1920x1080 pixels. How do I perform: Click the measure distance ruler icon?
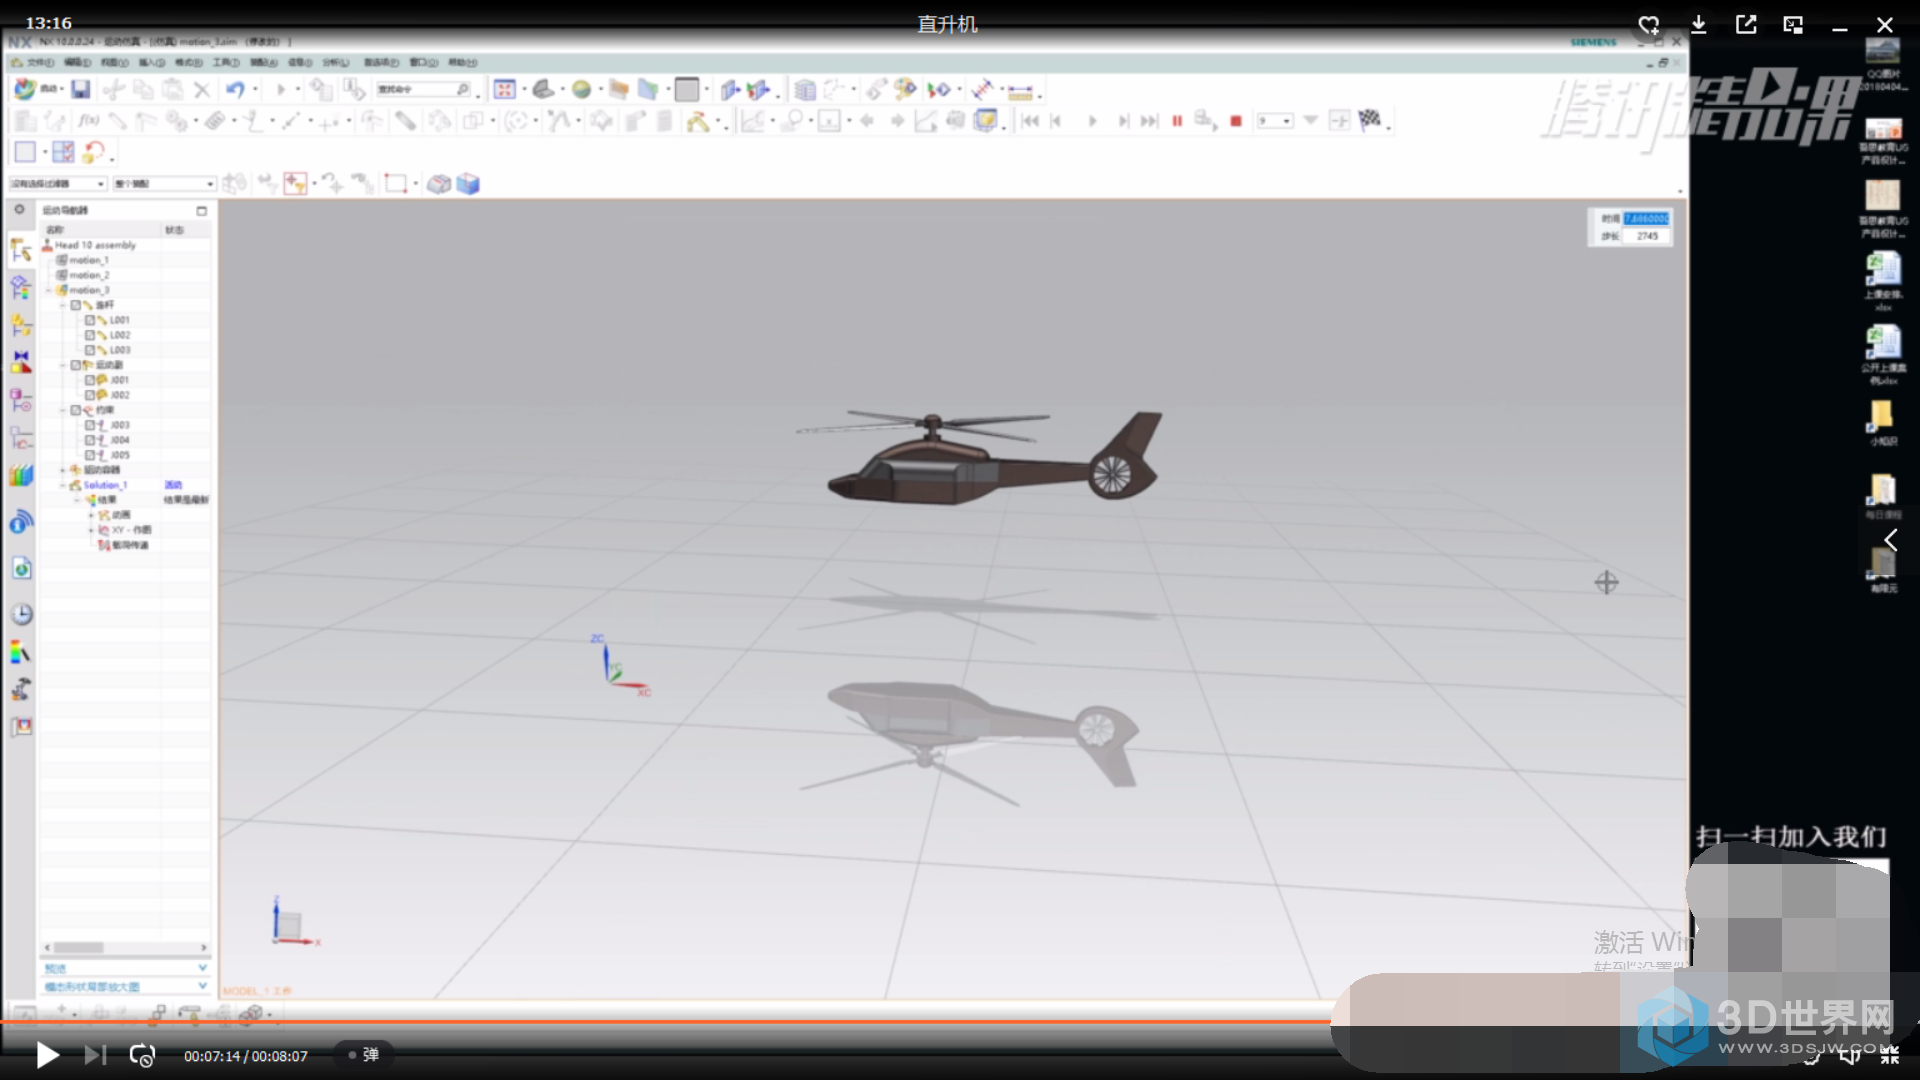[x=1020, y=91]
